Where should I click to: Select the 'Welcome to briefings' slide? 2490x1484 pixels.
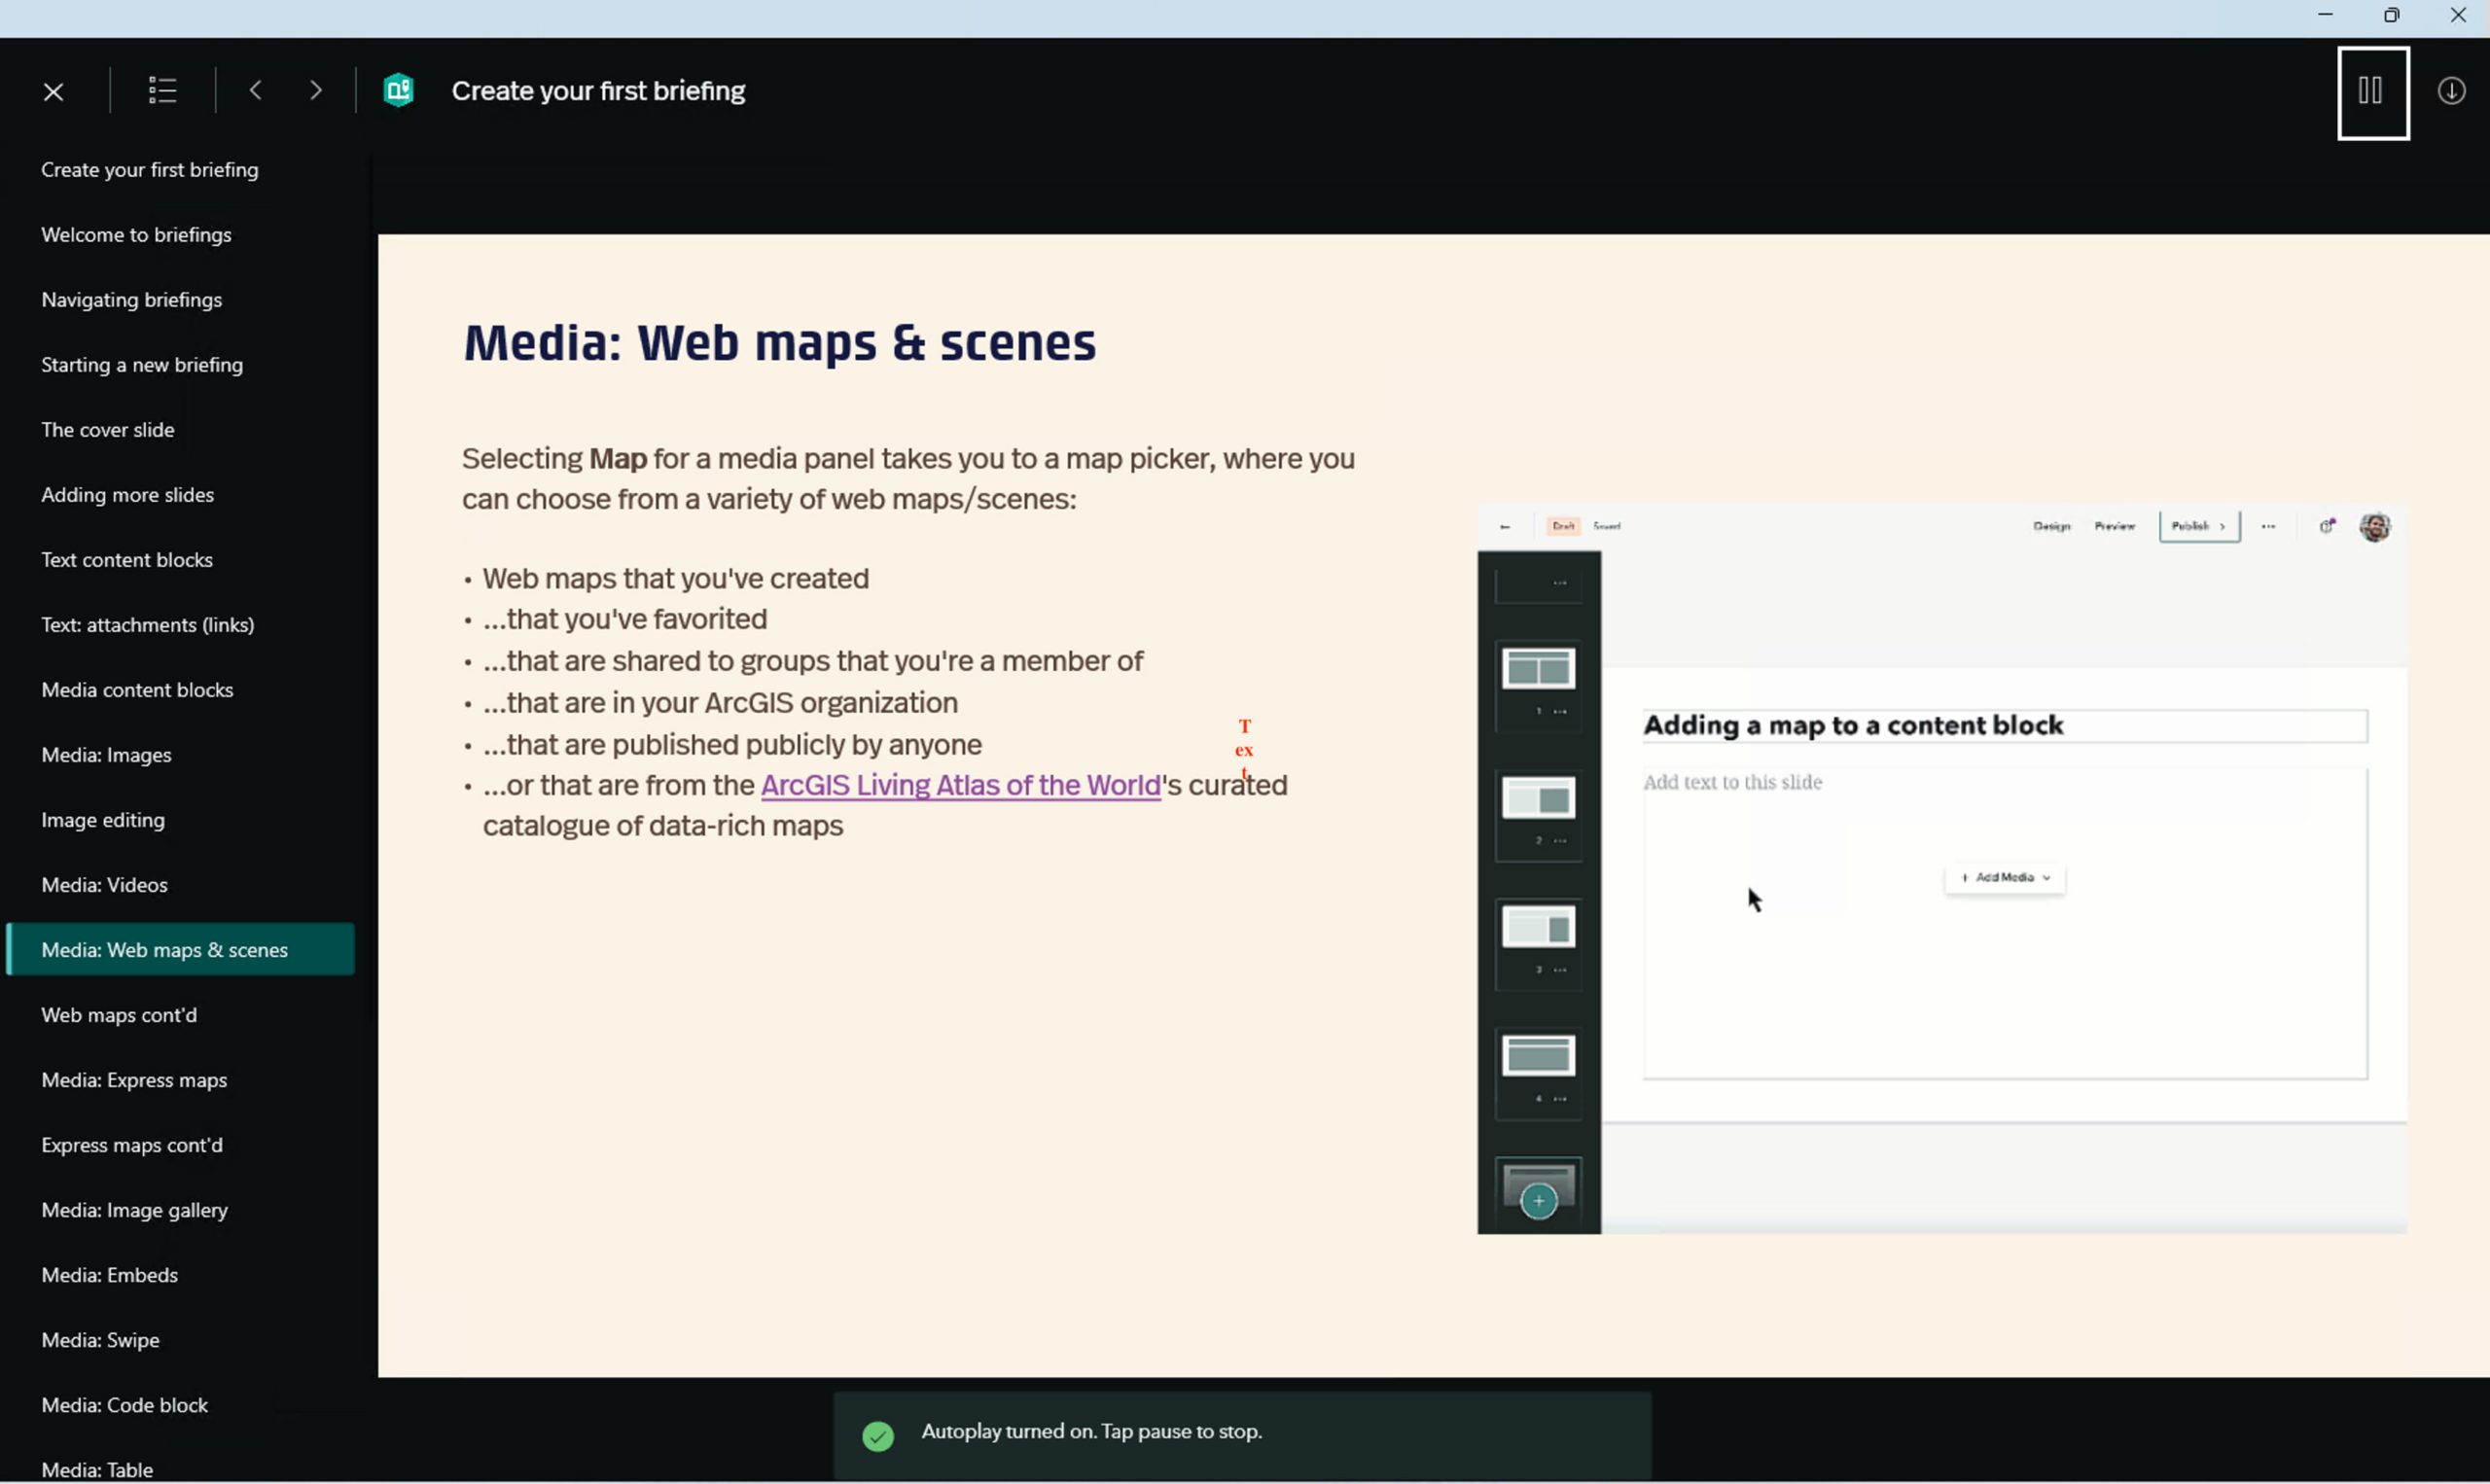click(136, 234)
